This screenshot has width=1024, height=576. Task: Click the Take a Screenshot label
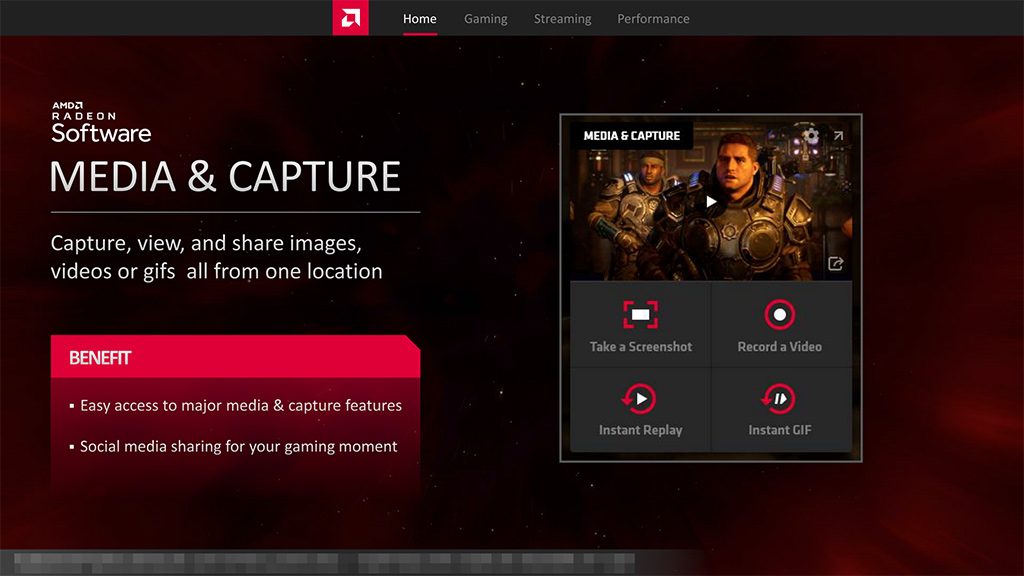641,347
